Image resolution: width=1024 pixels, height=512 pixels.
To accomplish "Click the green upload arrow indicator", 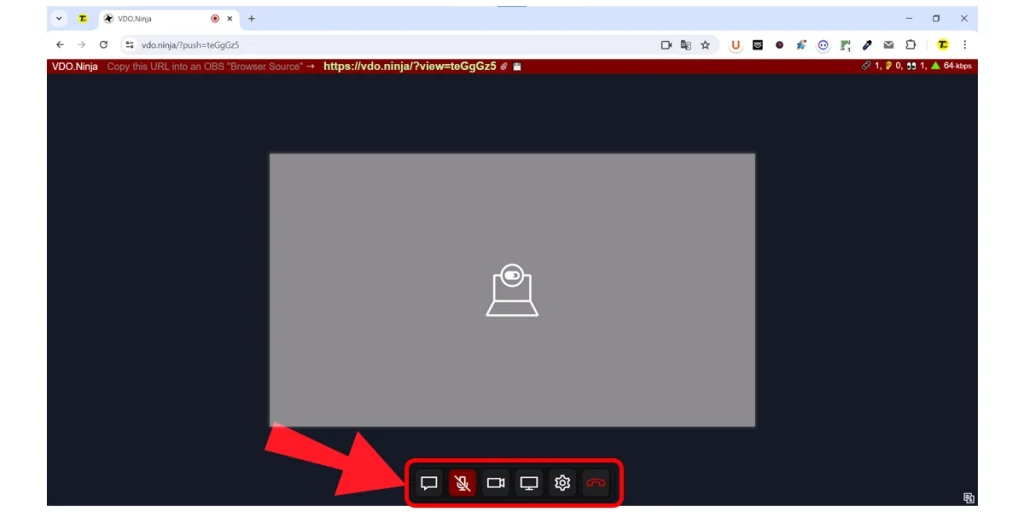I will (x=935, y=65).
